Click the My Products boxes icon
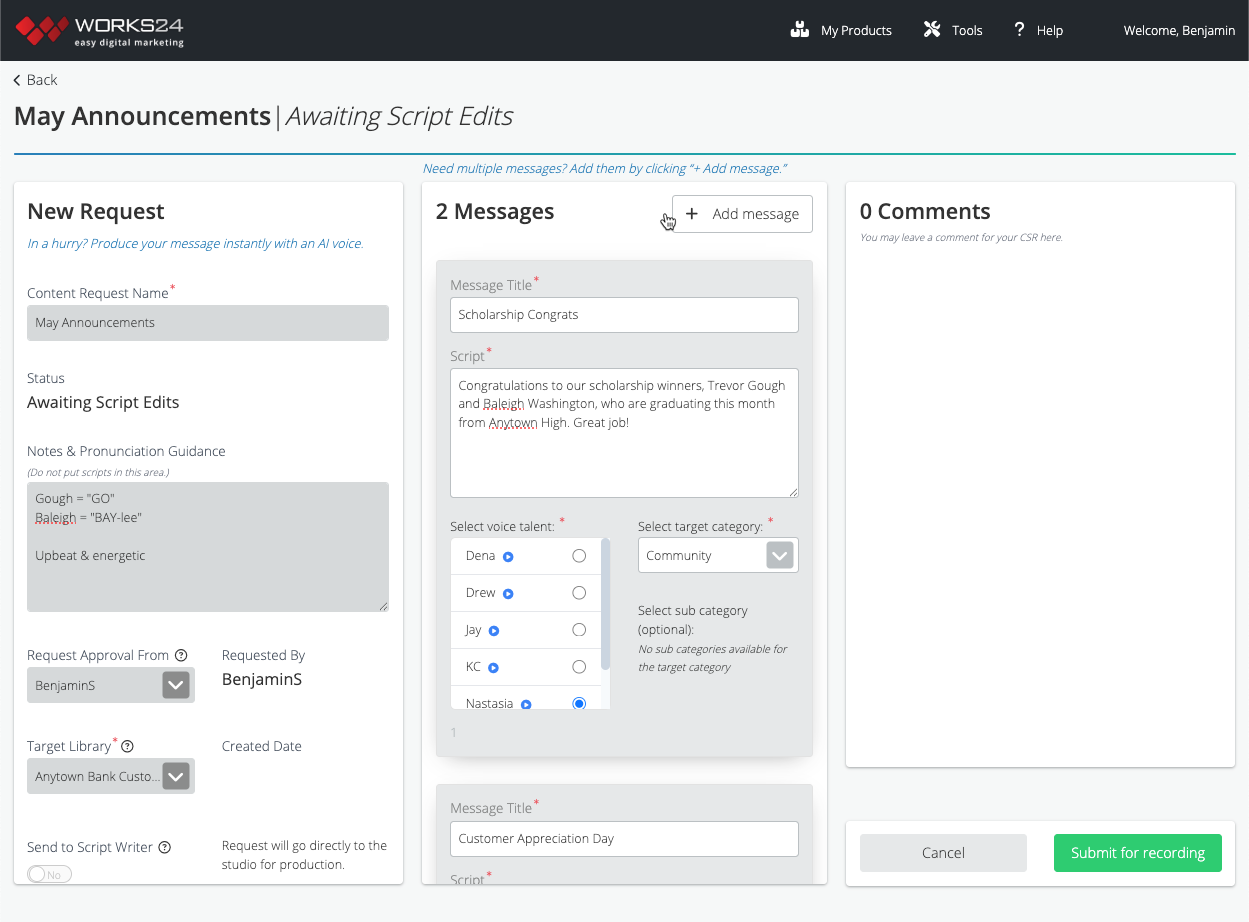 coord(800,30)
